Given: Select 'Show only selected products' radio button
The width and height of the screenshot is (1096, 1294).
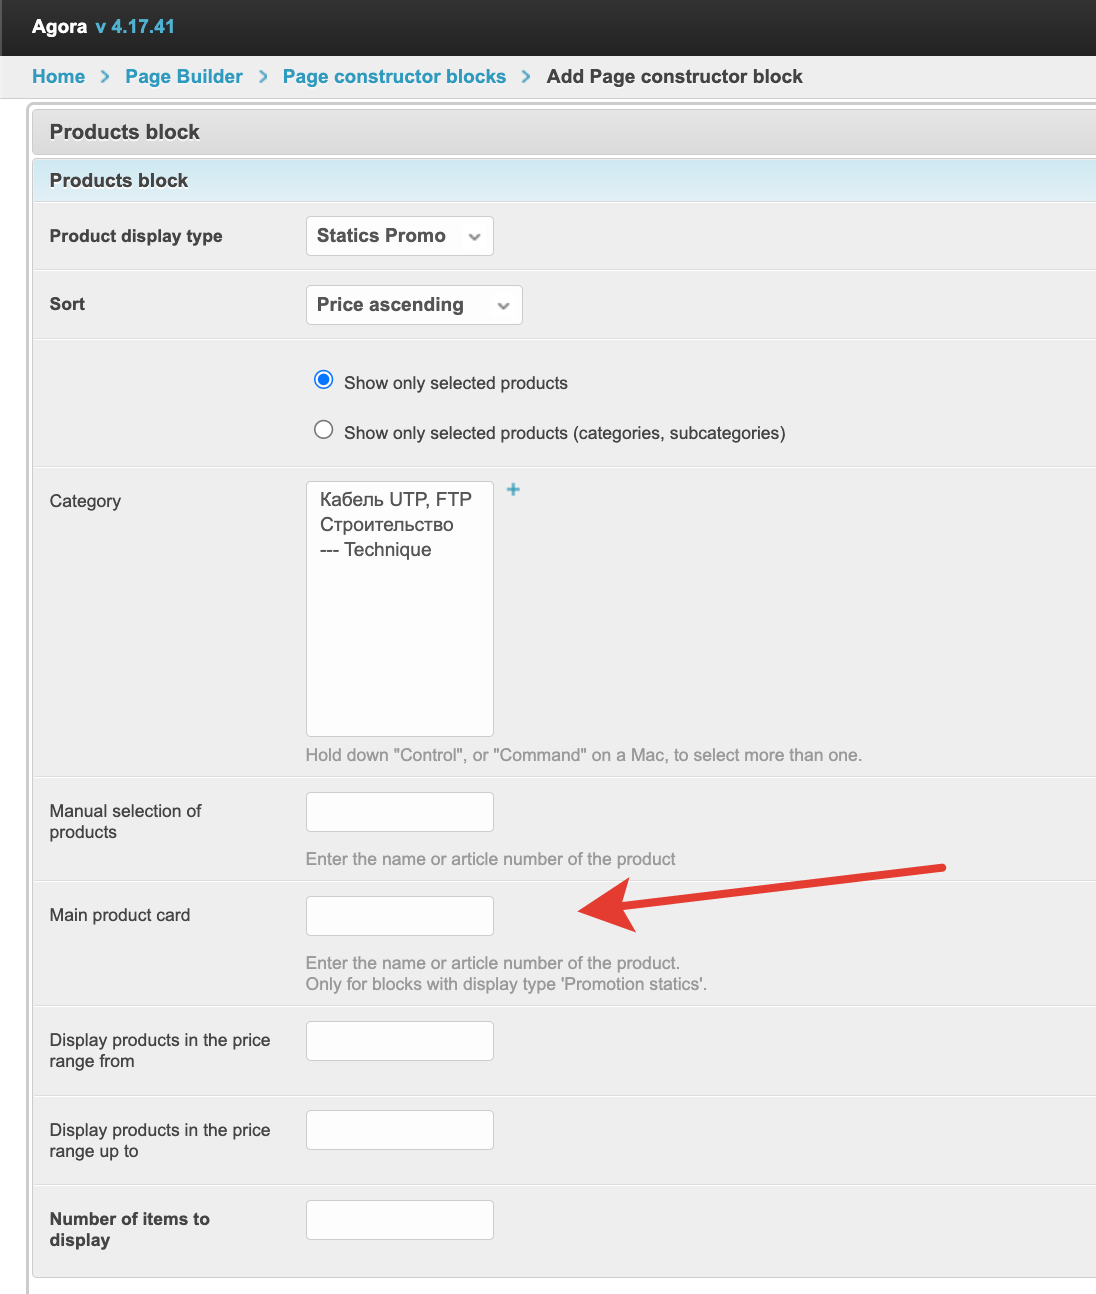Looking at the screenshot, I should [323, 380].
